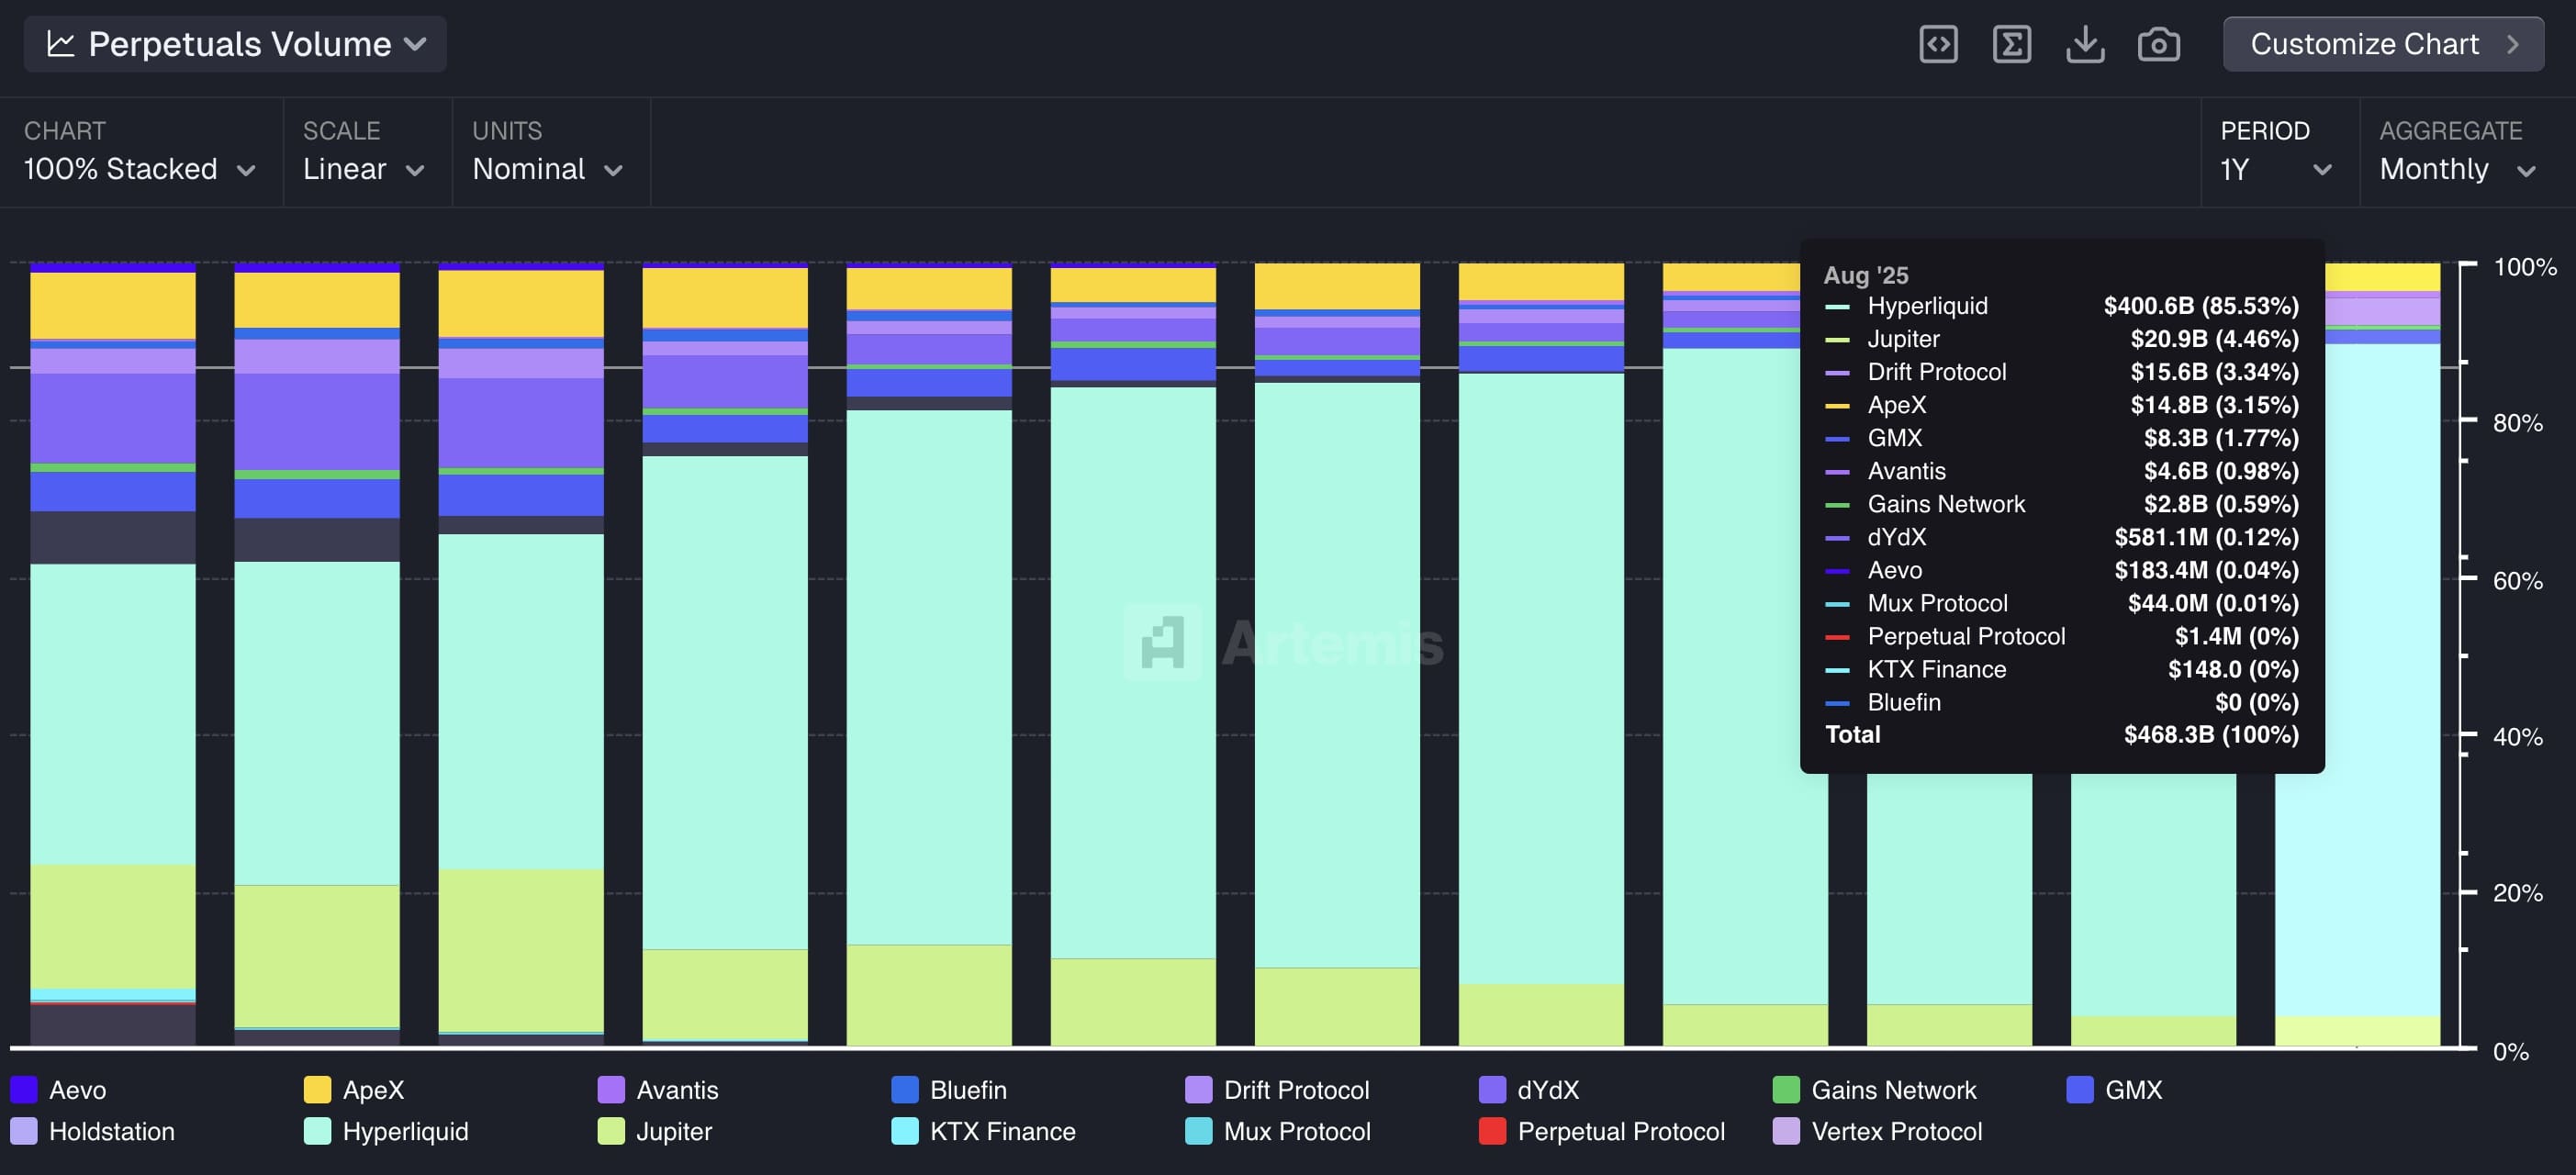Screen dimensions: 2576x1175
Task: Click the sigma formula icon
Action: point(2011,44)
